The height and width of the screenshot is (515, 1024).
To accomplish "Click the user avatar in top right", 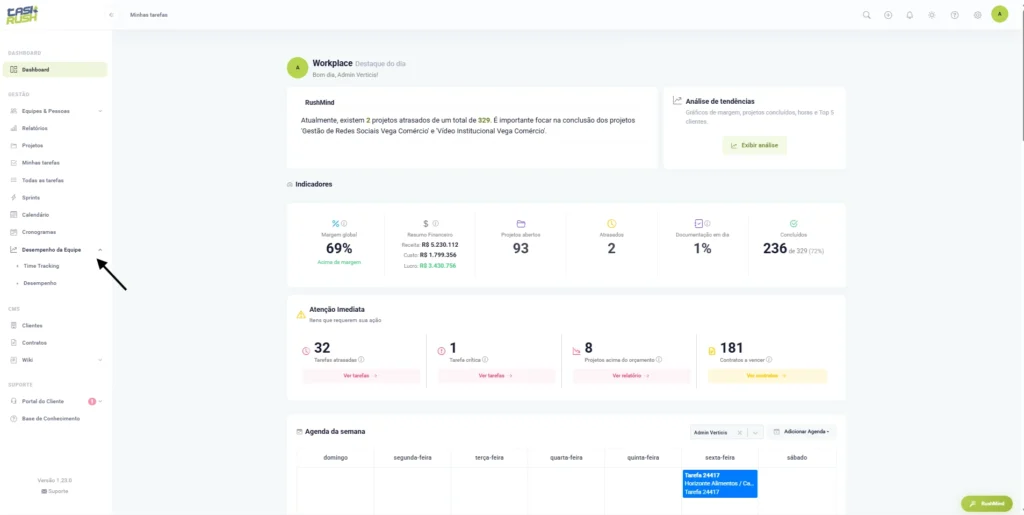I will point(1000,14).
